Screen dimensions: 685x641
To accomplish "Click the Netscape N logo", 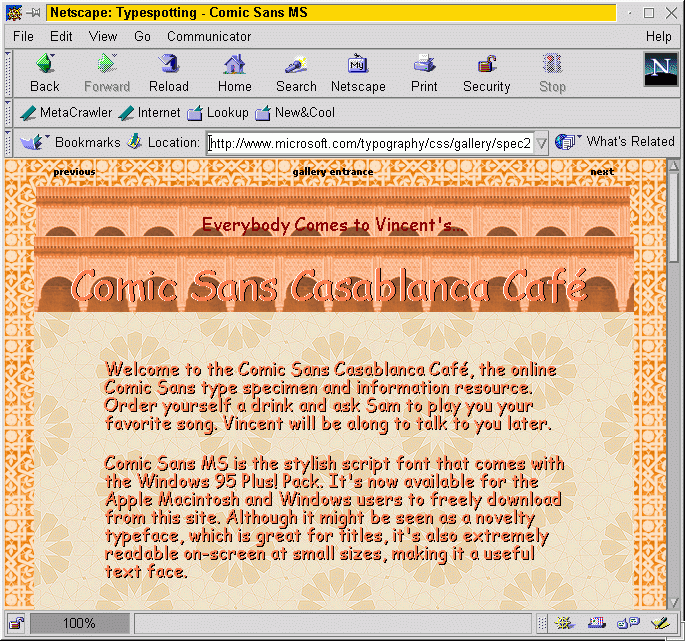I will 661,69.
